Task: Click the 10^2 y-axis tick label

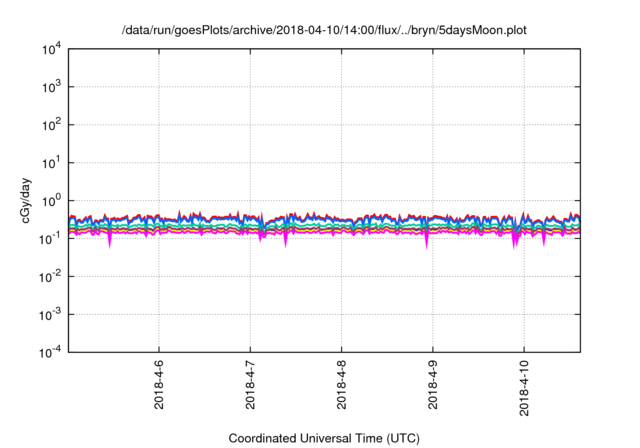Action: click(x=50, y=125)
